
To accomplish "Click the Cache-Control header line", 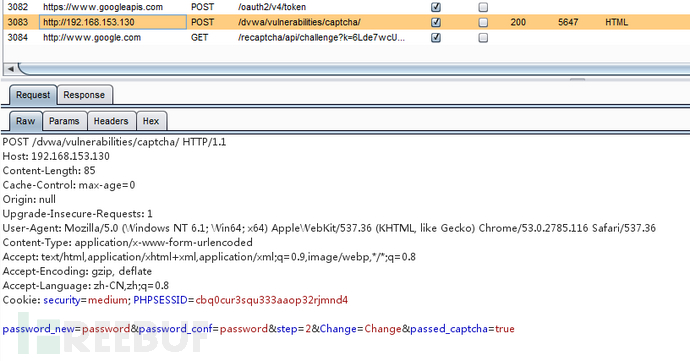I will [x=69, y=185].
